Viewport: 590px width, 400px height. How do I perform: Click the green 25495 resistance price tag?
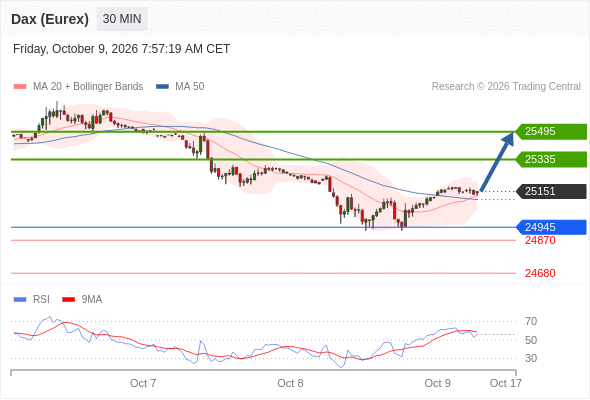[x=551, y=131]
